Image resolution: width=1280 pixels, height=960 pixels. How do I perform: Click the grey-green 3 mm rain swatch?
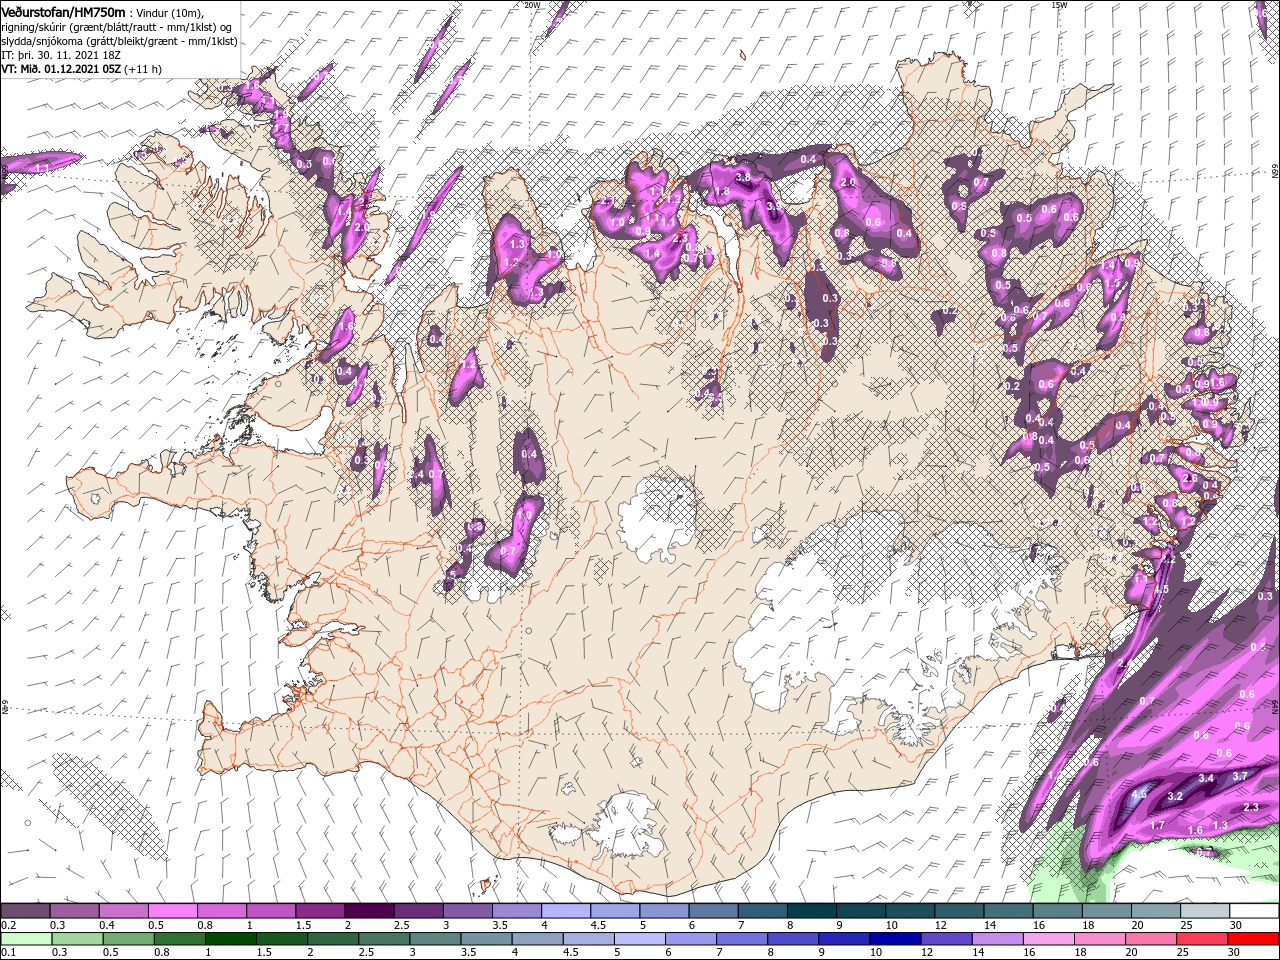coord(434,939)
